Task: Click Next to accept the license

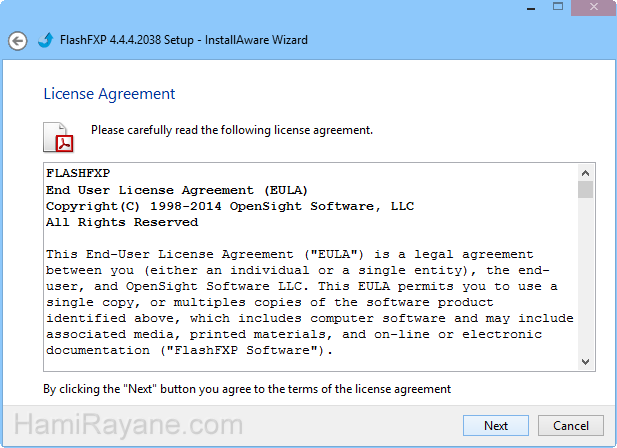Action: [495, 426]
